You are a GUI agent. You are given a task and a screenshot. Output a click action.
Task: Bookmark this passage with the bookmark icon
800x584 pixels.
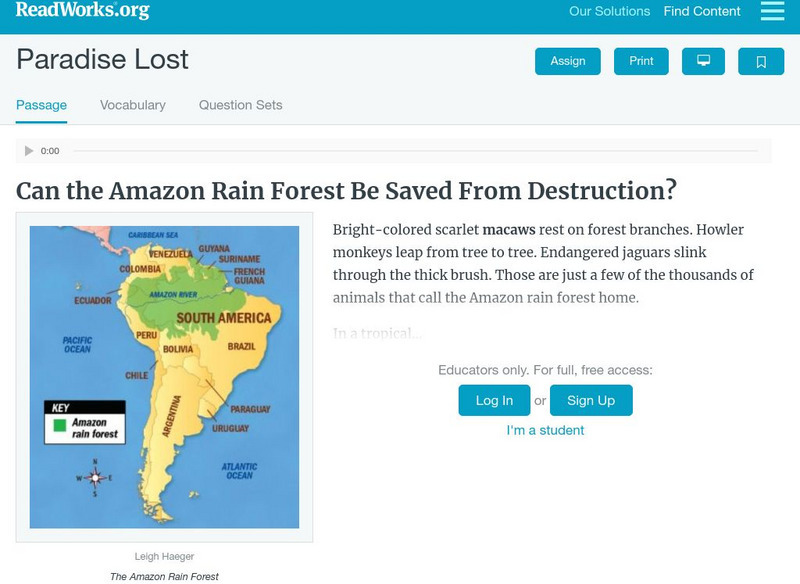click(x=761, y=61)
